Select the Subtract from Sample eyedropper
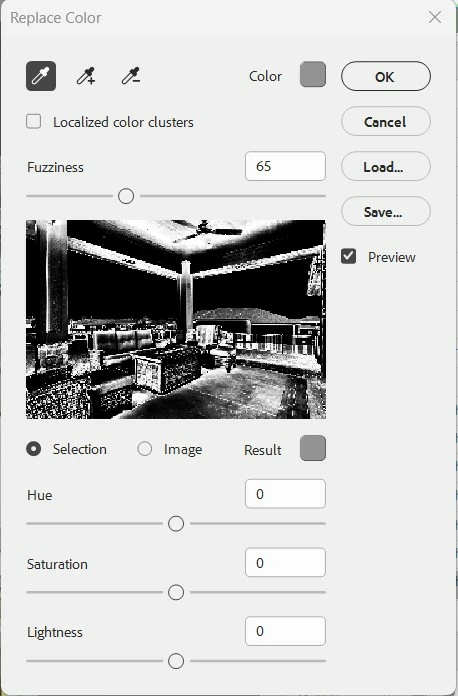 click(x=131, y=76)
